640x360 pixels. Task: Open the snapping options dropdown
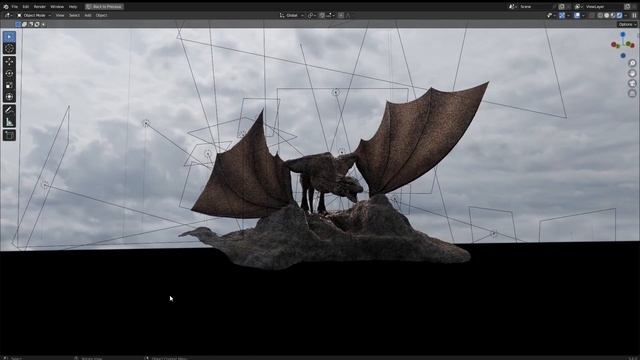[x=330, y=16]
